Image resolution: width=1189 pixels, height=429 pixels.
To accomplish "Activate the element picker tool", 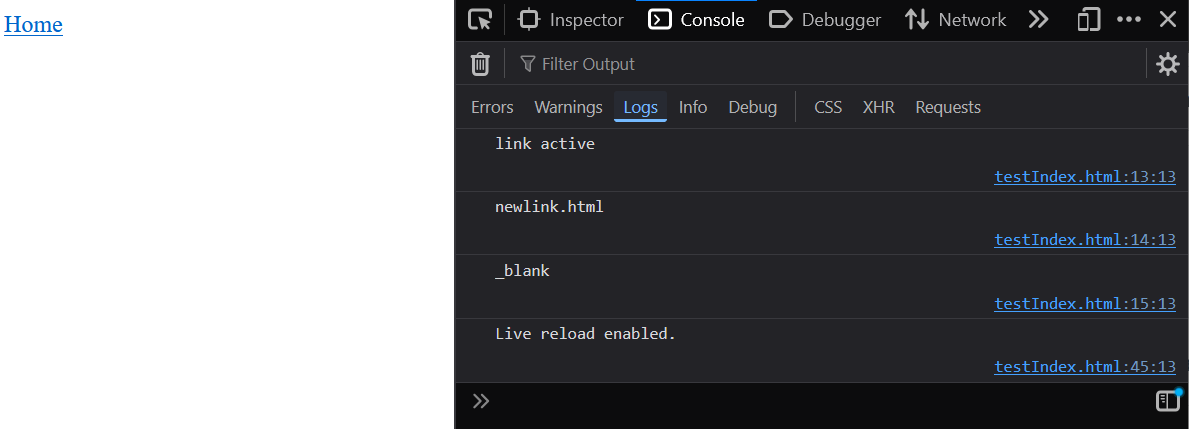I will (x=481, y=20).
